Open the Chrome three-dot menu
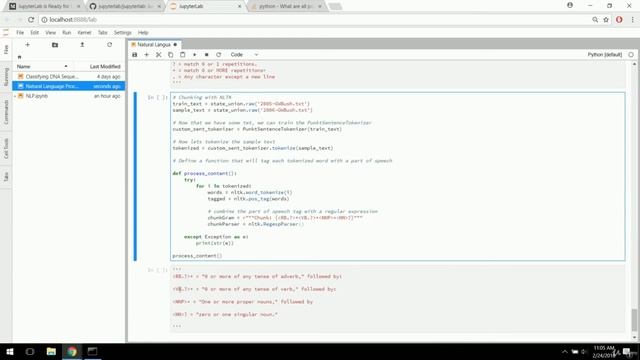640x360 pixels. (x=632, y=20)
